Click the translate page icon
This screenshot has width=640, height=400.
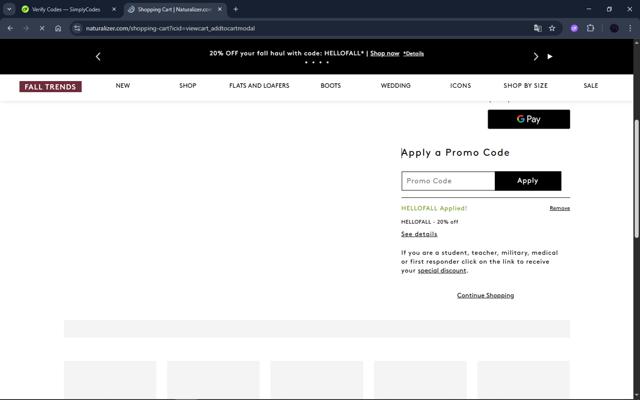[538, 28]
